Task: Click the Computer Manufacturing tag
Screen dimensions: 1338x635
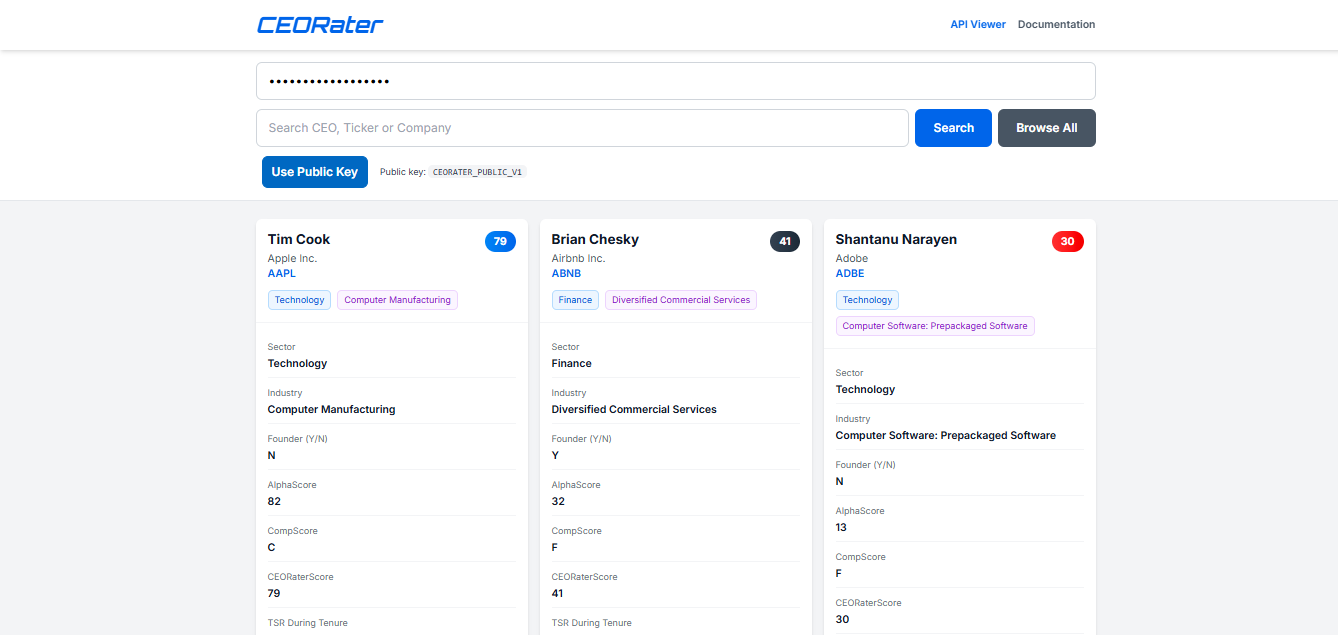Action: 397,300
